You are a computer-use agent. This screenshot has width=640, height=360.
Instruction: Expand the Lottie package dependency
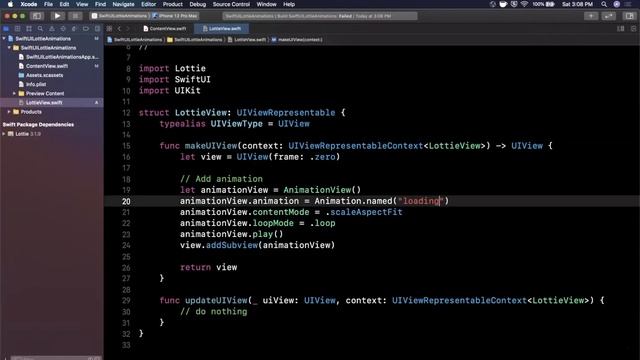[x=4, y=134]
